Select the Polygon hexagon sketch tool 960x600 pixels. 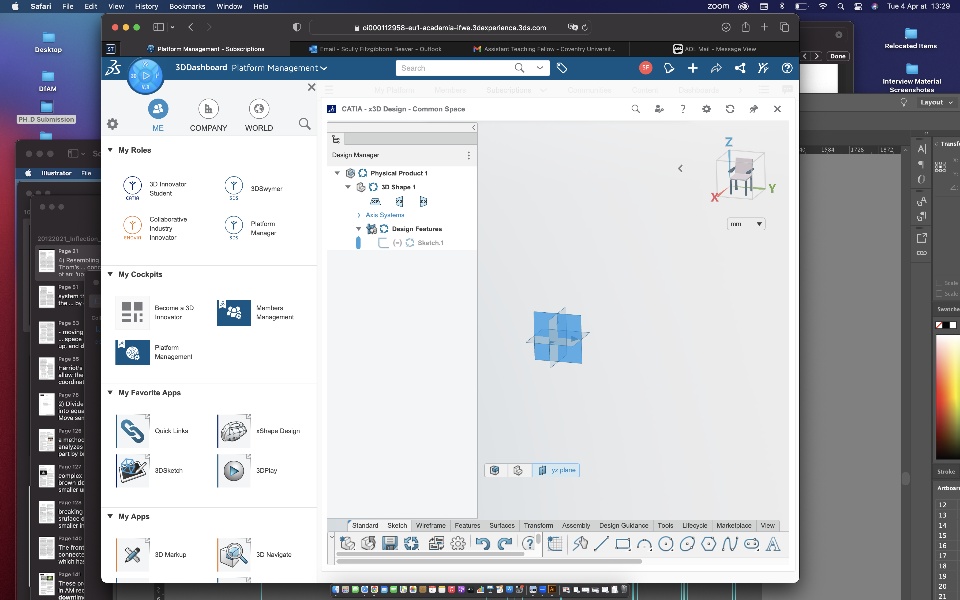pos(708,544)
